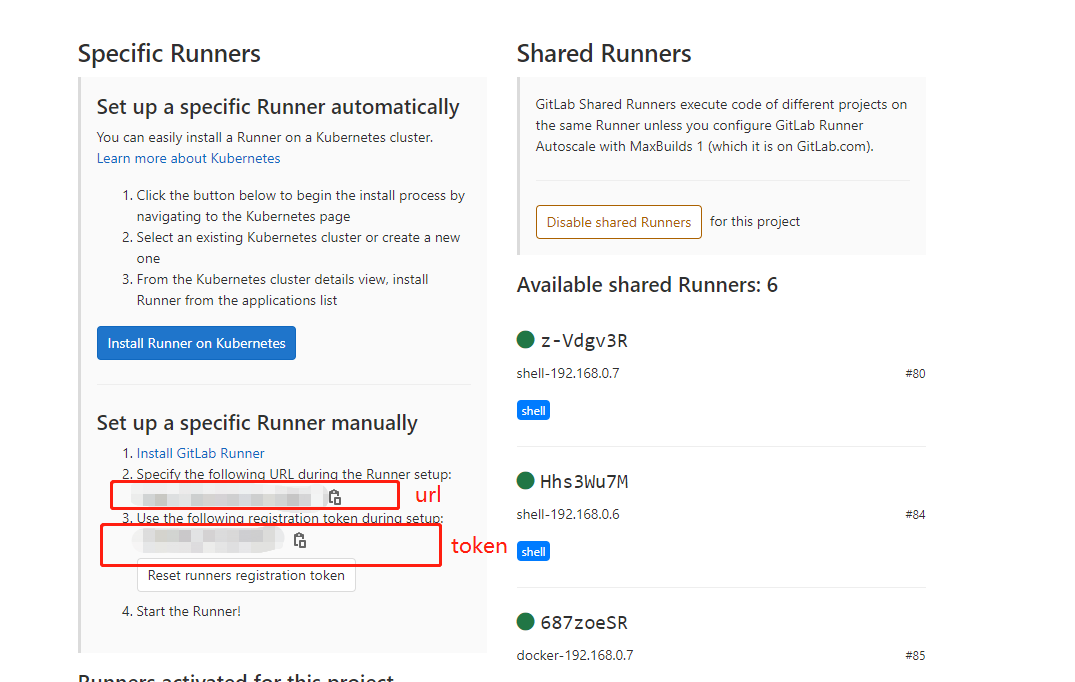Screen dimensions: 1075x682
Task: Select runner name 687zoeSR
Action: [x=584, y=622]
